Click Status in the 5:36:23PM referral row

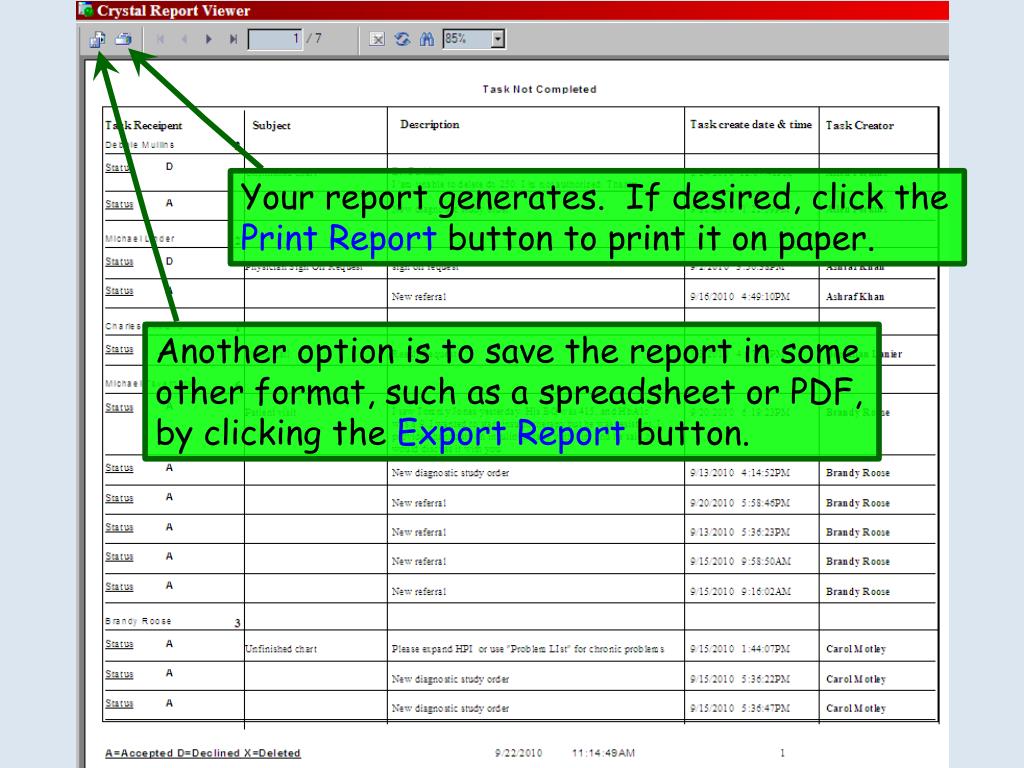pos(119,527)
